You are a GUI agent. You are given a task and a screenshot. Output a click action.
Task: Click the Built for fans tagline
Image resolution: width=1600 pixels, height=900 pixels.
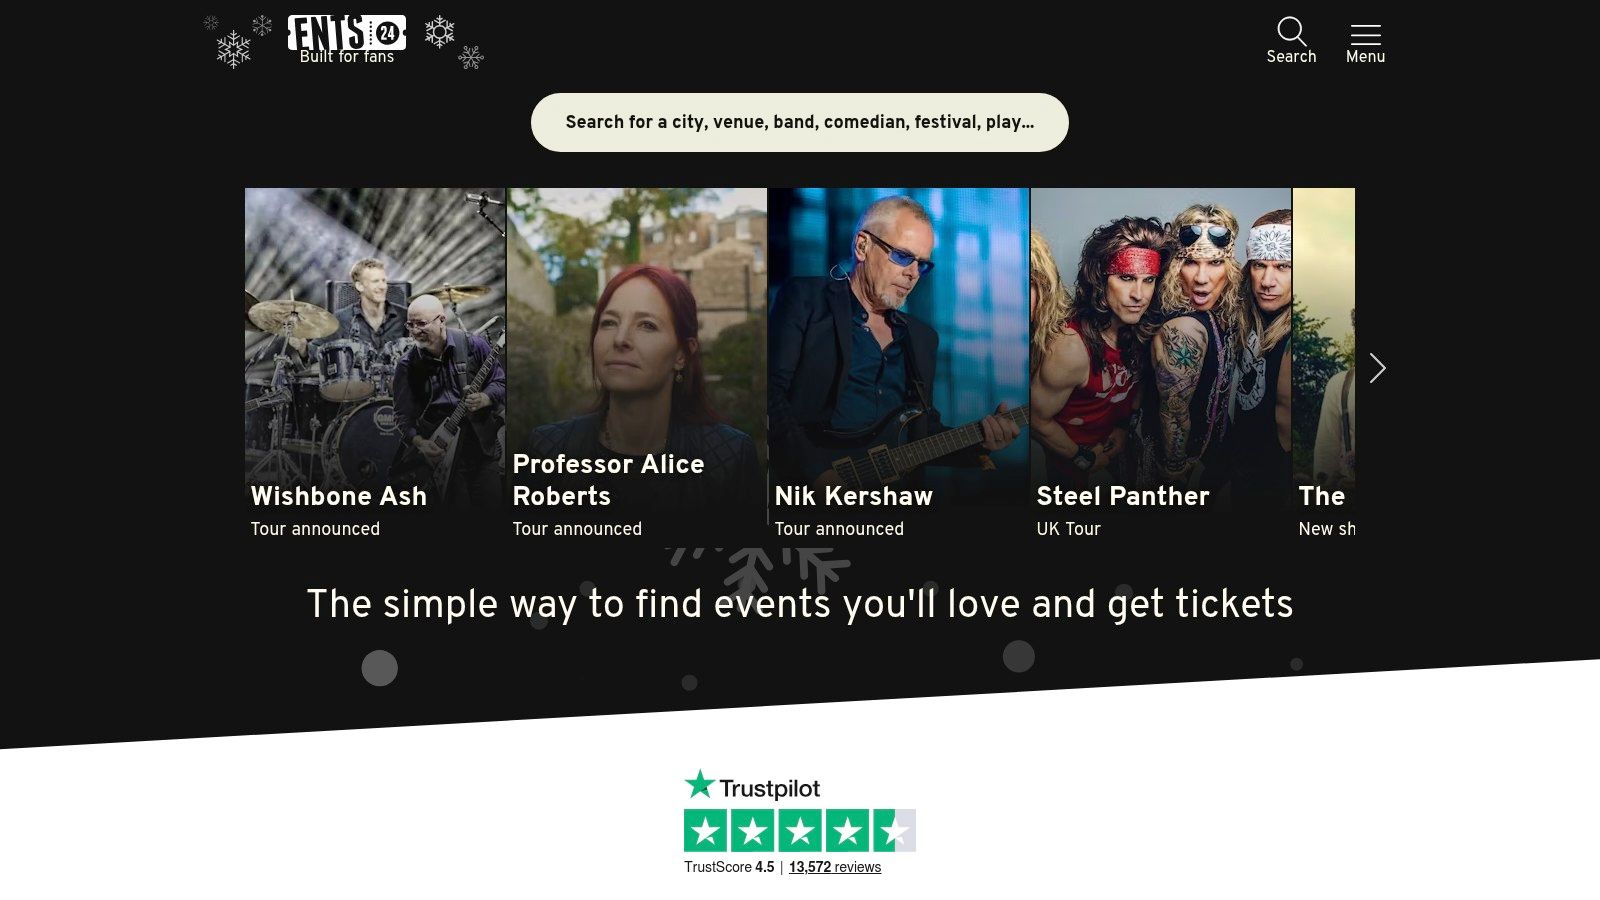point(347,57)
